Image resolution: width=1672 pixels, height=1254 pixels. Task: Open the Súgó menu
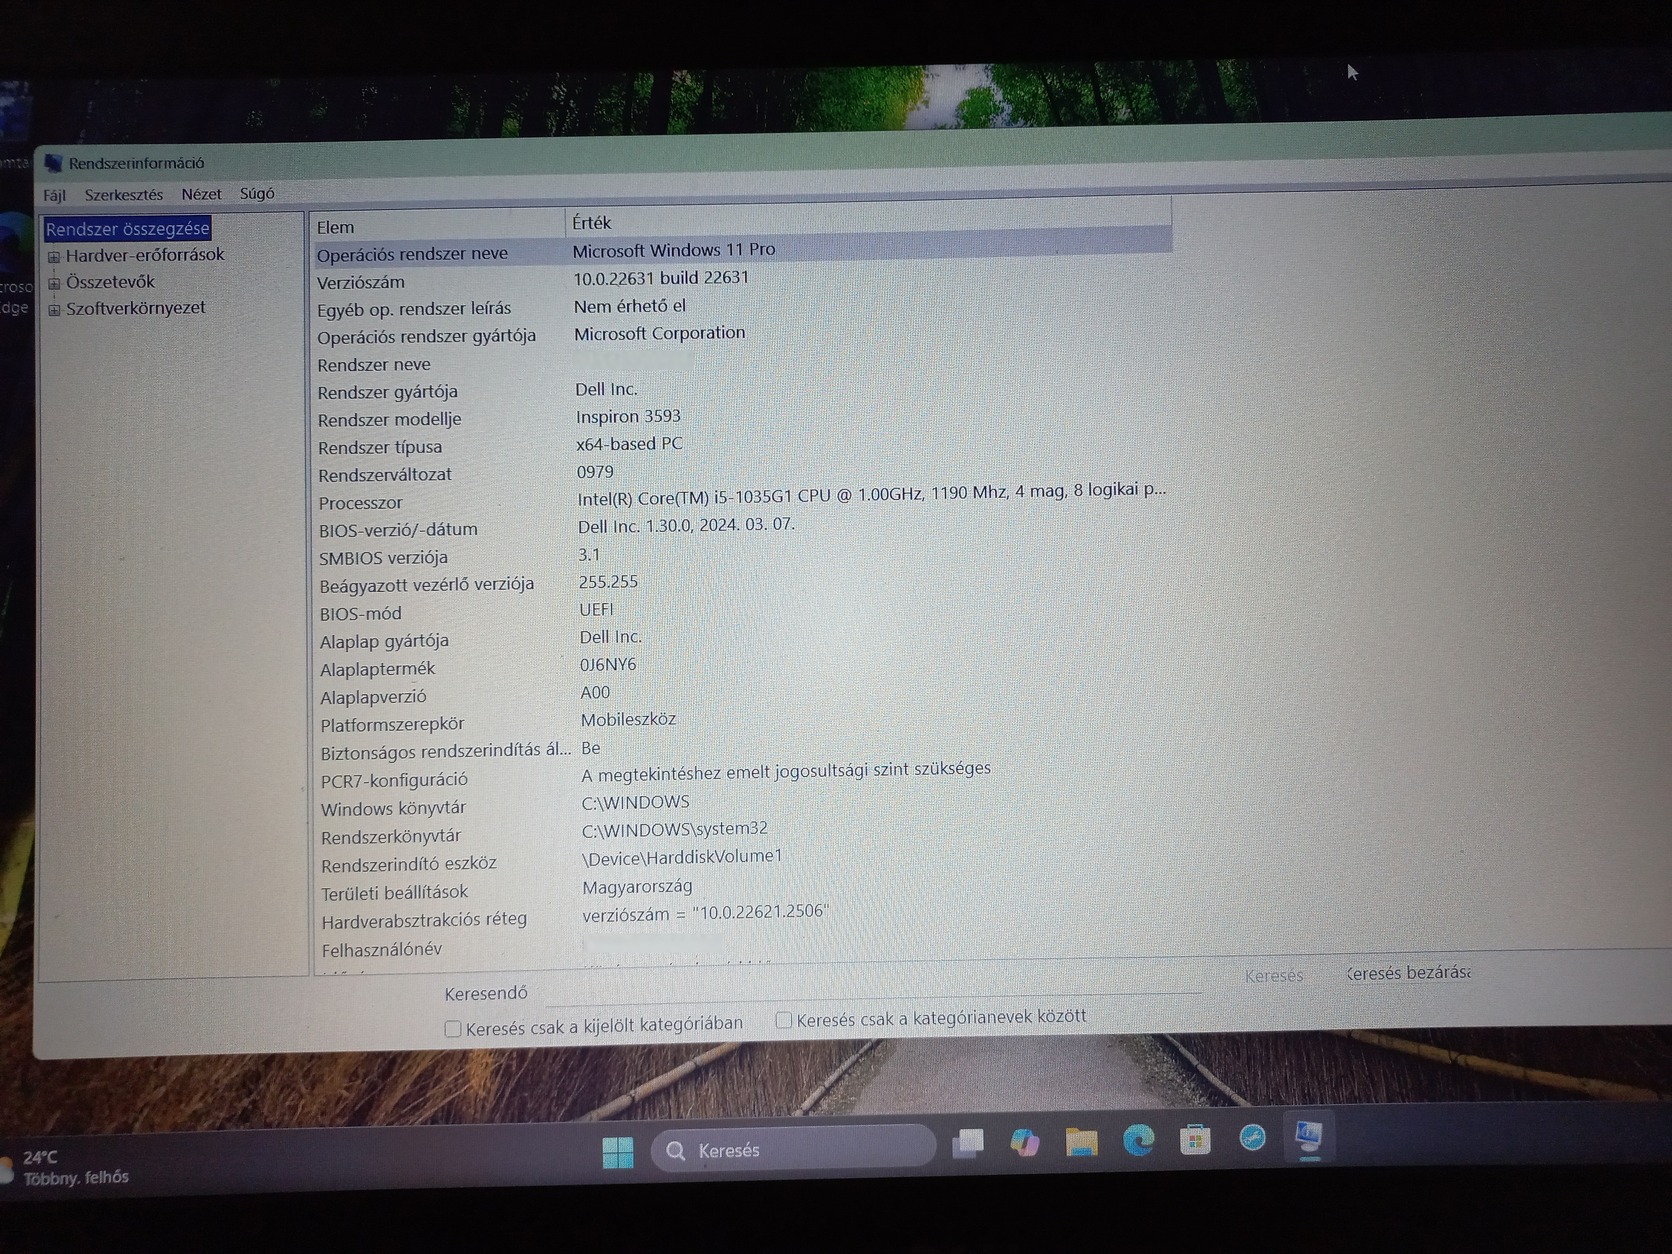[257, 193]
